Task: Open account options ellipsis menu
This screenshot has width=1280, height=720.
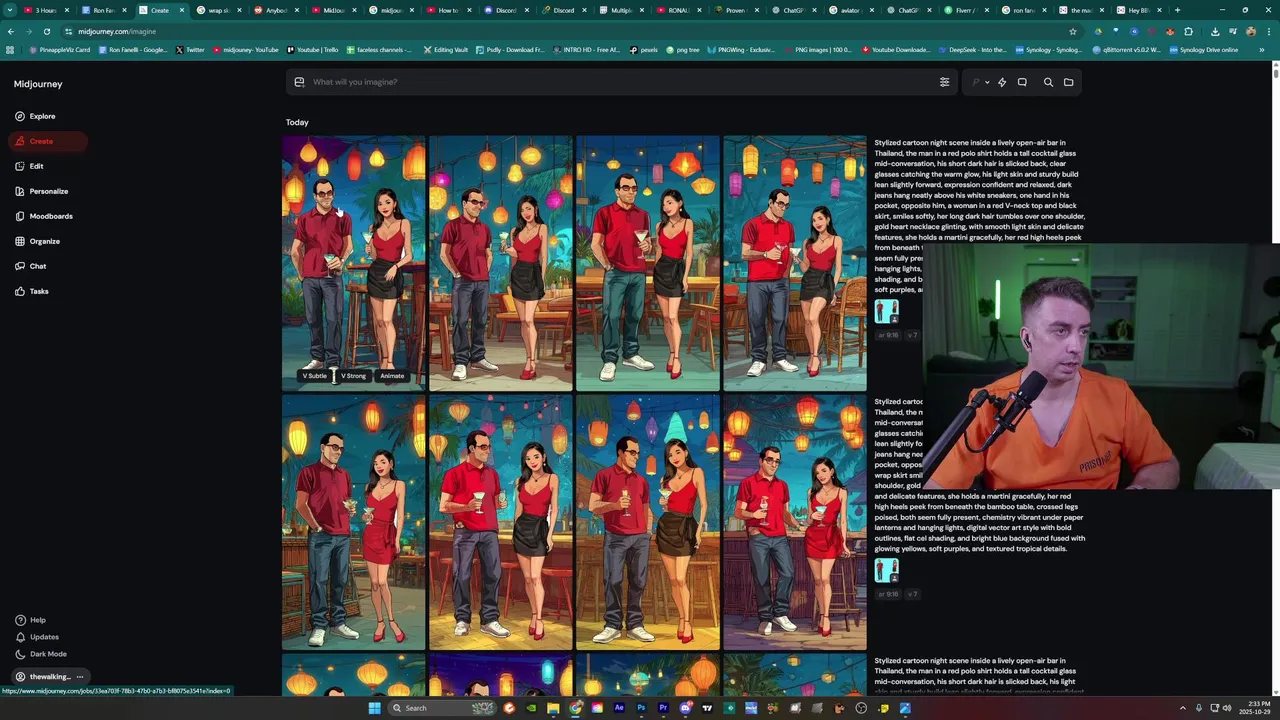Action: 80,677
